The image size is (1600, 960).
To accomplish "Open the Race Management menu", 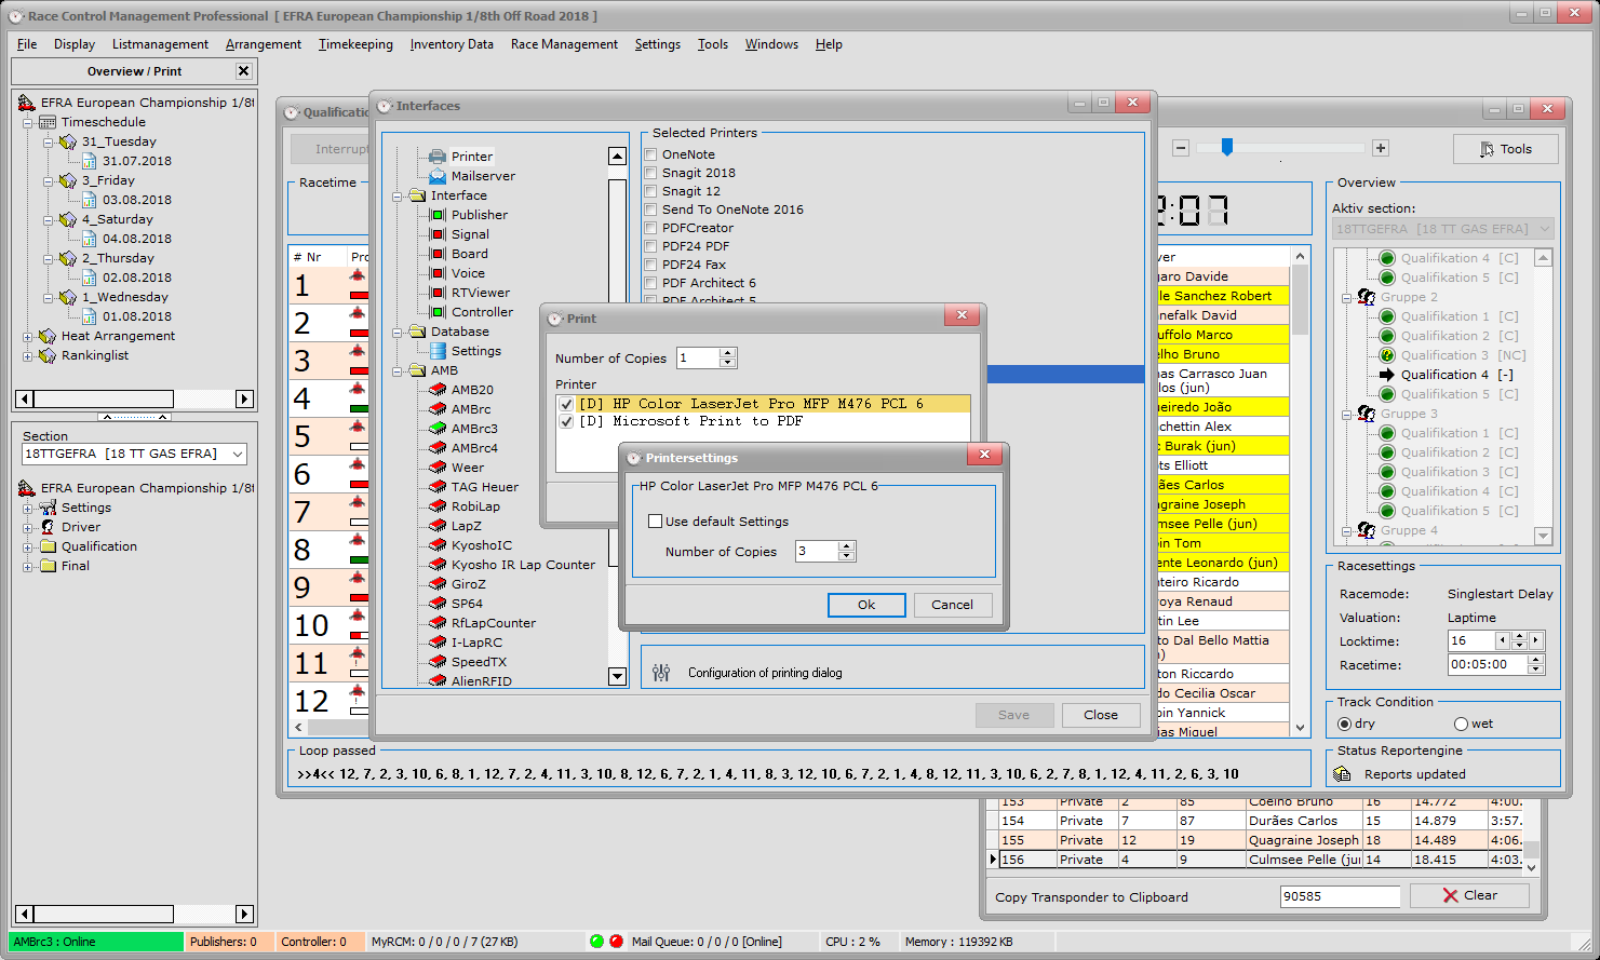I will 563,44.
